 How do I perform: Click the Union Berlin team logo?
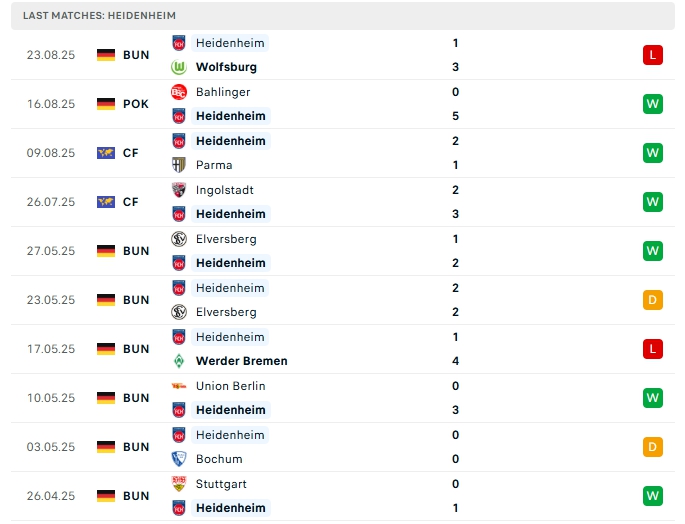(180, 386)
